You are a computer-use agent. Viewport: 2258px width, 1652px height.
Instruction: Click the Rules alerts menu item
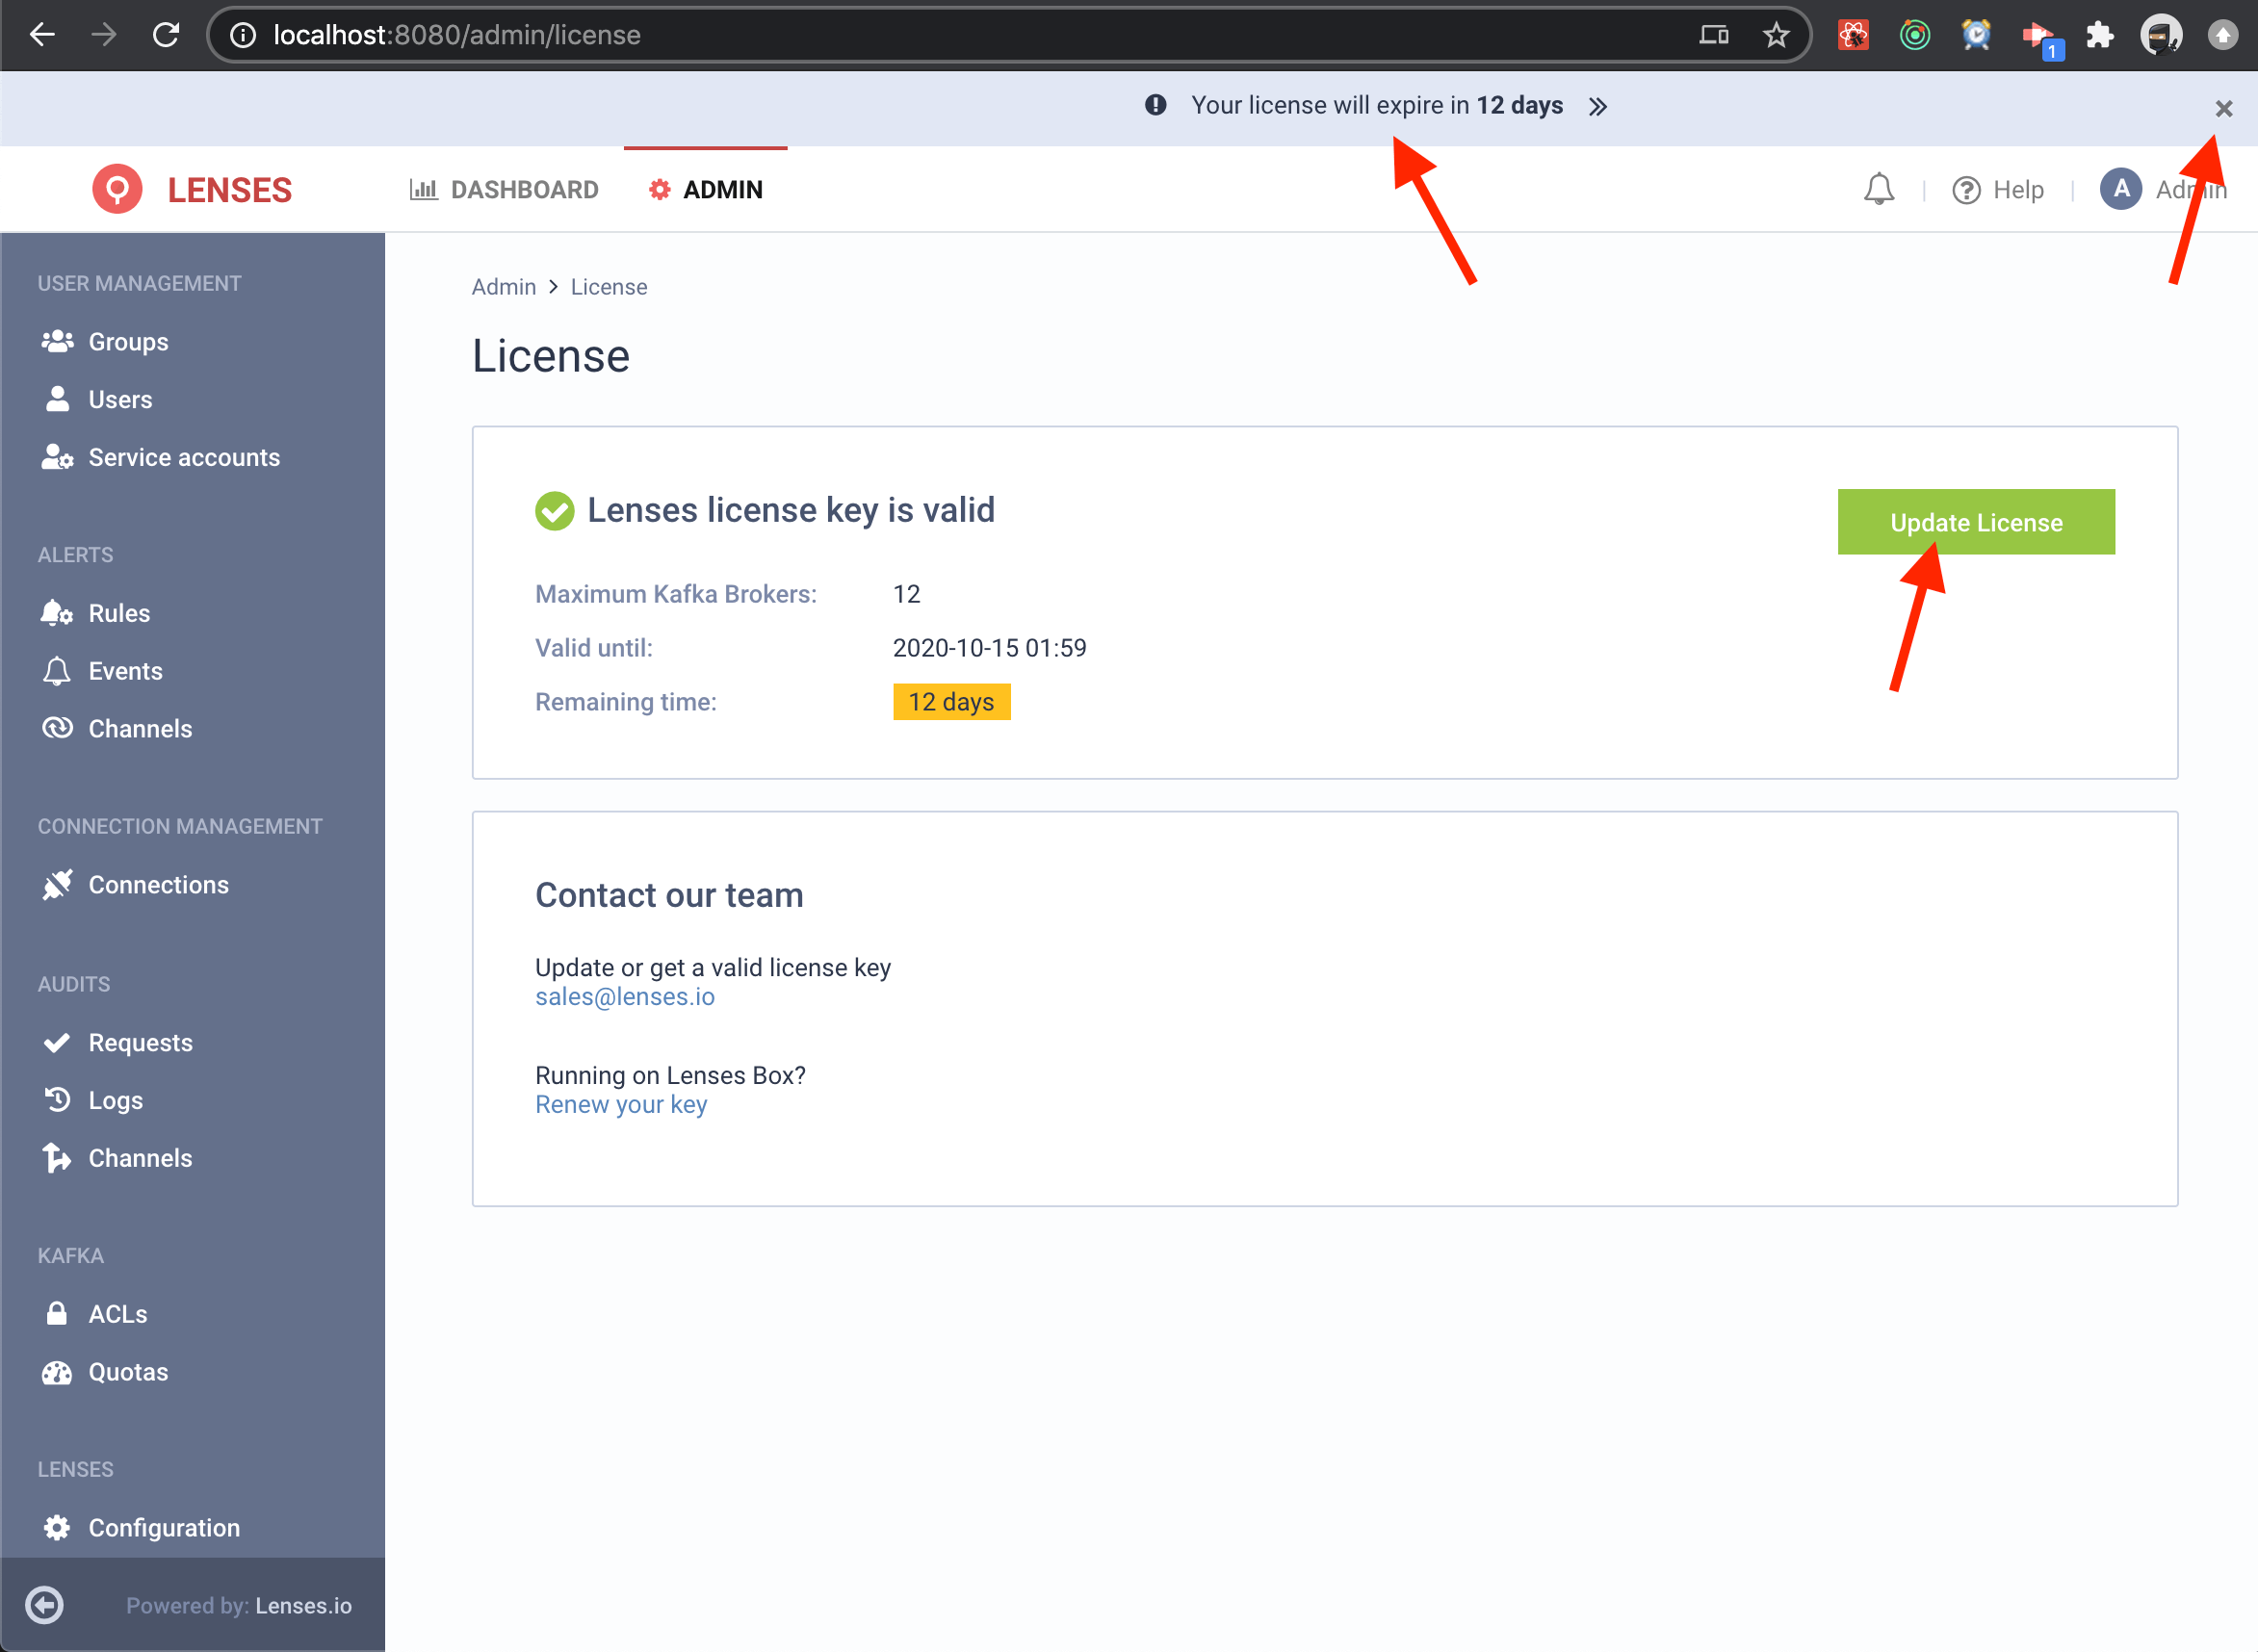click(119, 611)
